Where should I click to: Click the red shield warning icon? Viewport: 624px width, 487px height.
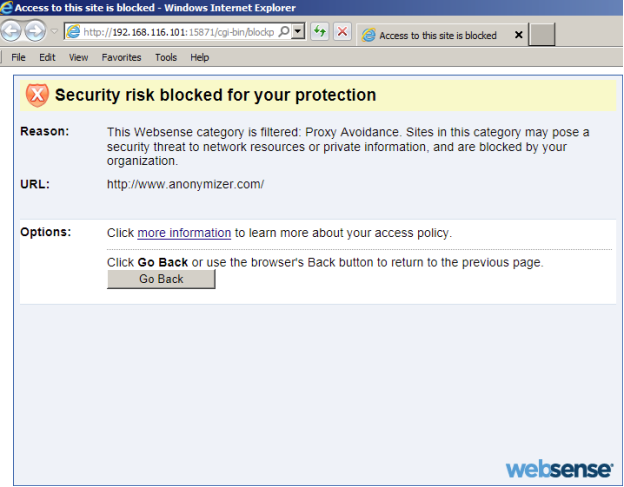click(x=37, y=95)
